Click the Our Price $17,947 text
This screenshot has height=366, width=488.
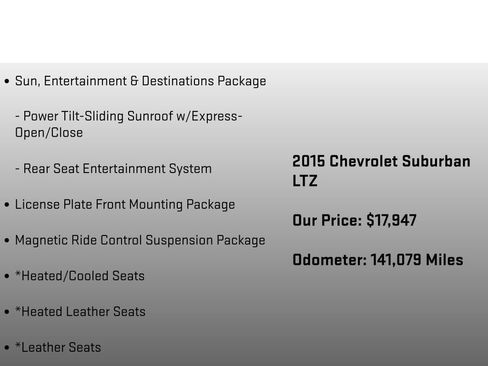pyautogui.click(x=354, y=220)
